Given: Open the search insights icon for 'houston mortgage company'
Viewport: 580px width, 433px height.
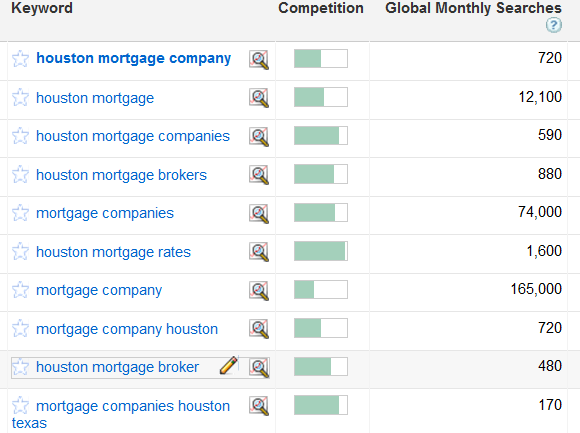Looking at the screenshot, I should pos(259,60).
